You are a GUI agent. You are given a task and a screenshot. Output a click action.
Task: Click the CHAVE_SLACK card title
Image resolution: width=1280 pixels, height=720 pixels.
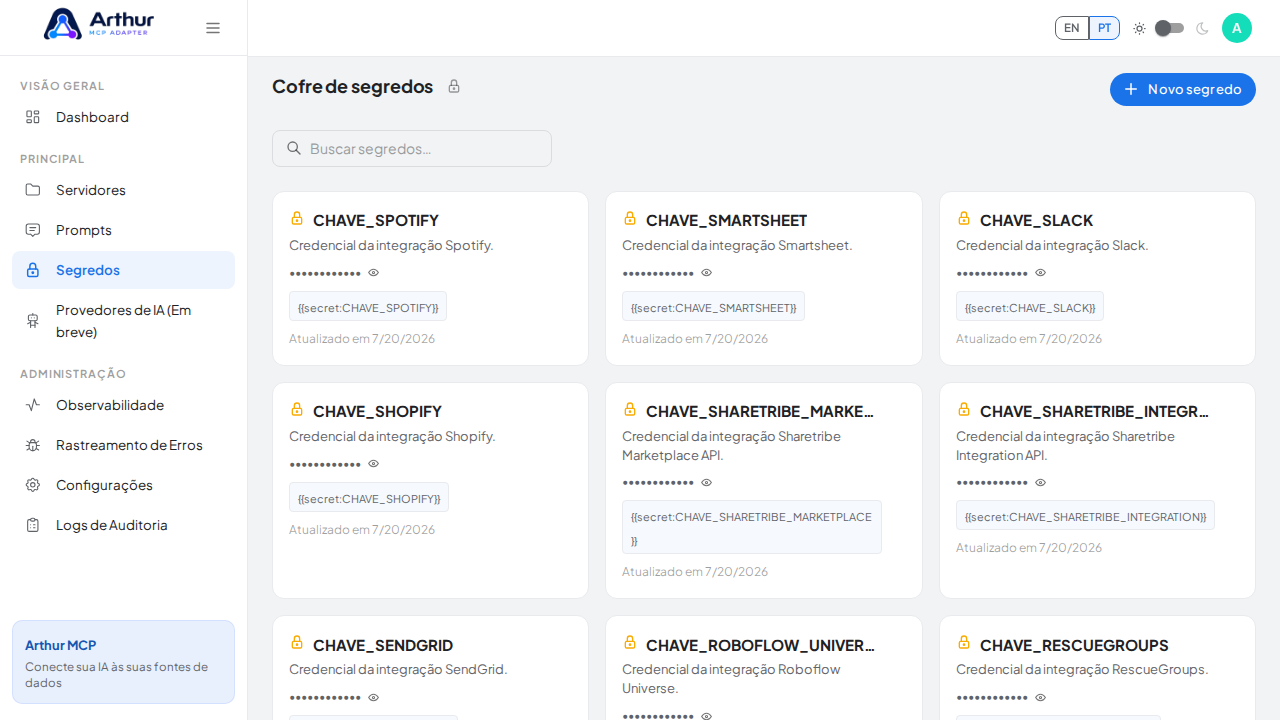(x=1036, y=221)
